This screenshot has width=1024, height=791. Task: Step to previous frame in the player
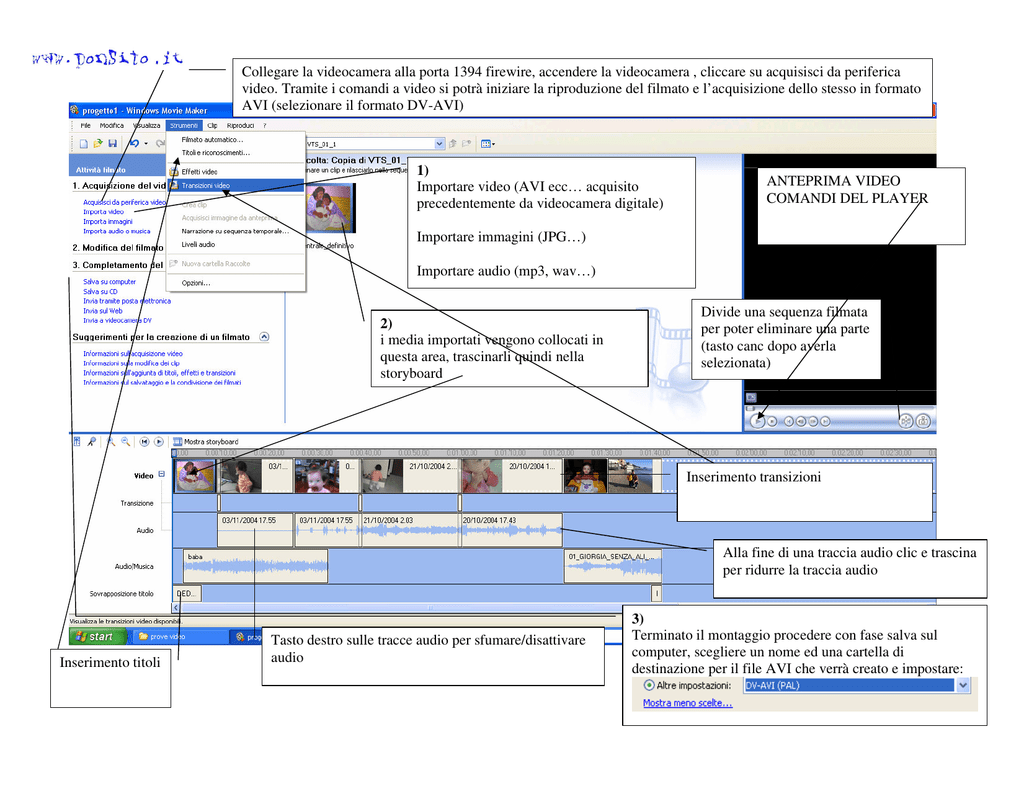[801, 422]
